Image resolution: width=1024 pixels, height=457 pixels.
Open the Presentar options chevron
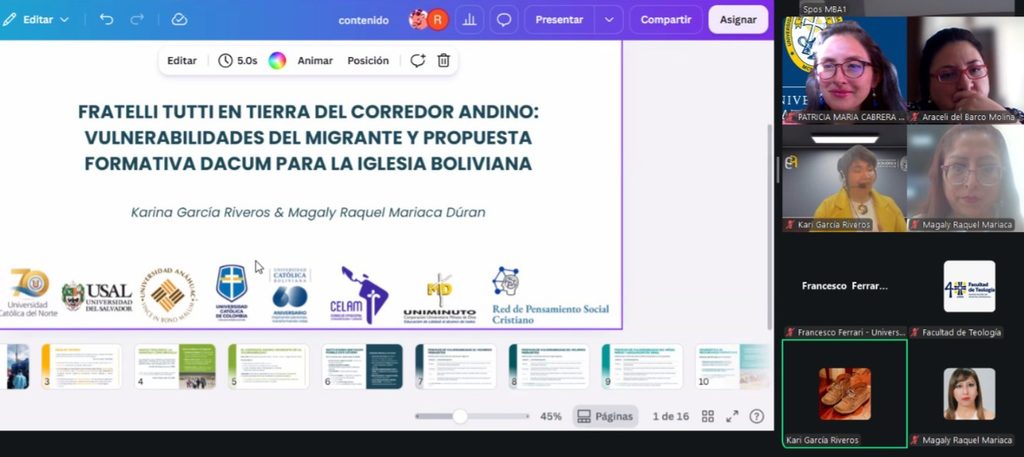click(x=609, y=20)
